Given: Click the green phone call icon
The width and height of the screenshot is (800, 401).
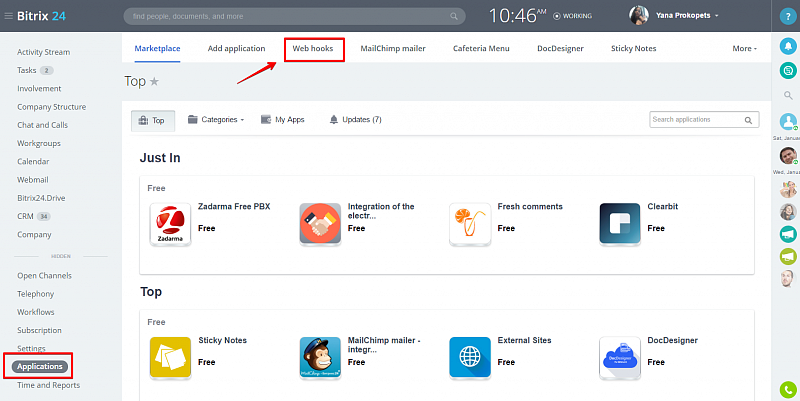Looking at the screenshot, I should coord(788,390).
